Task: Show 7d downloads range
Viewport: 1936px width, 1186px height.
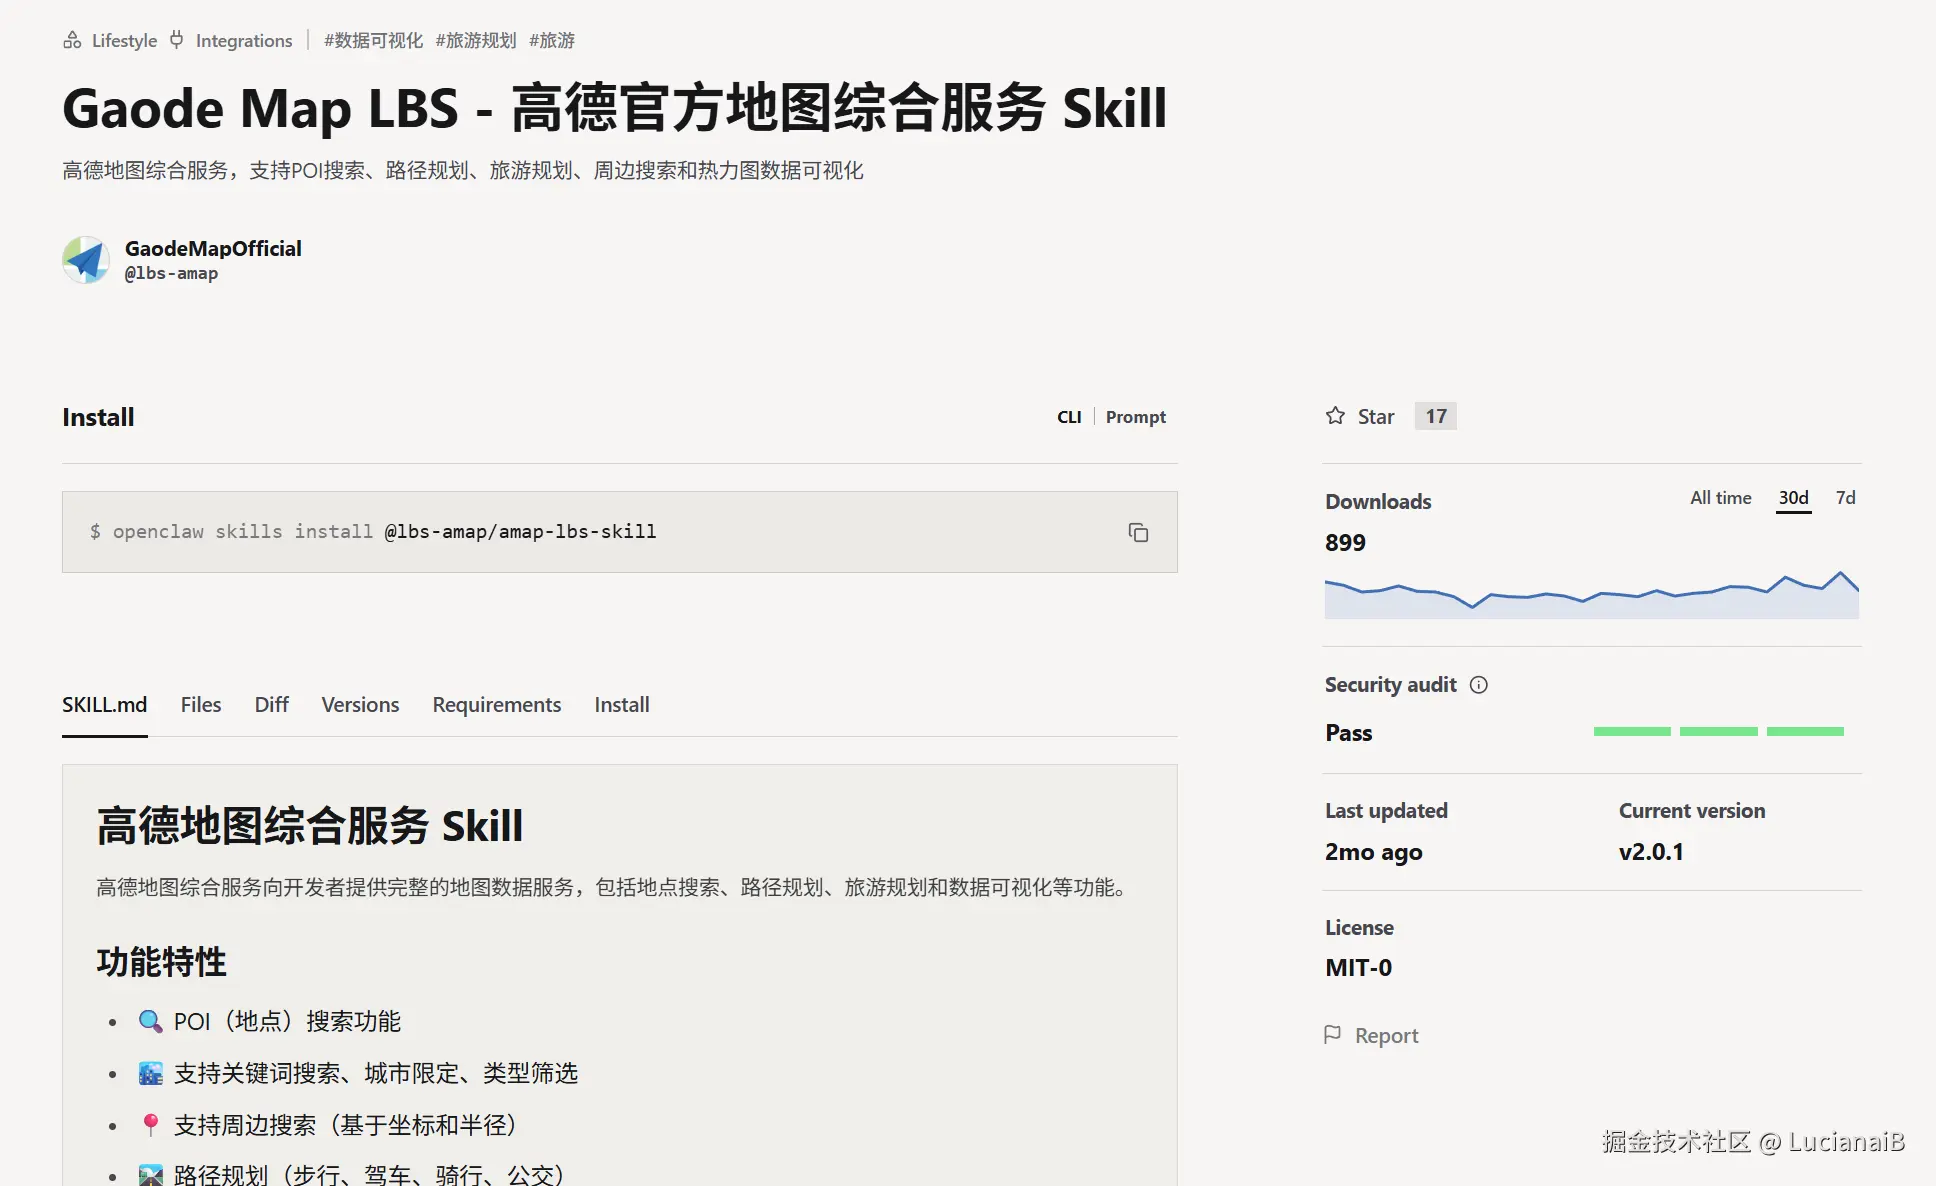Action: click(1846, 498)
